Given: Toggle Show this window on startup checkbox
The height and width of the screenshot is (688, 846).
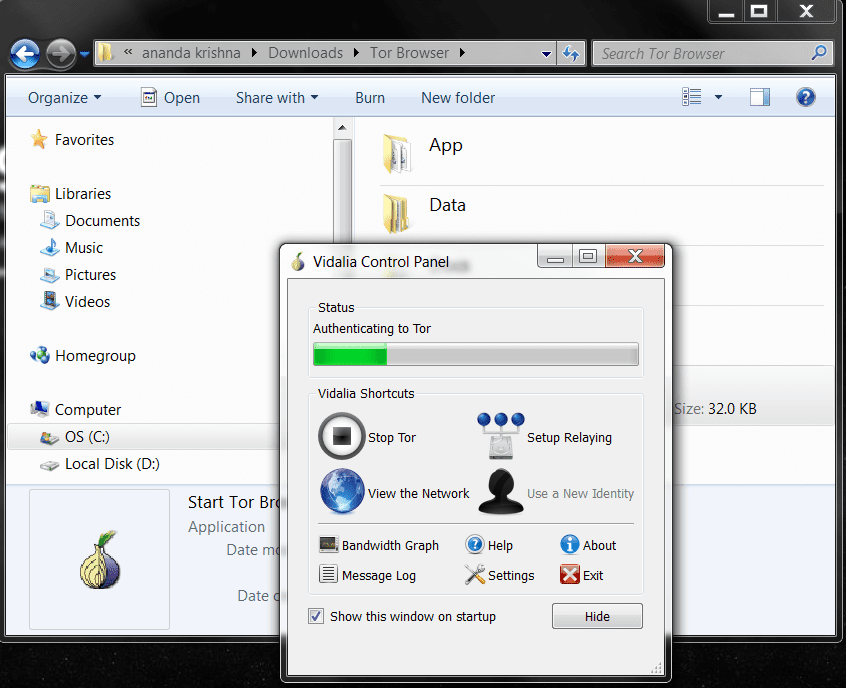Looking at the screenshot, I should (x=316, y=616).
